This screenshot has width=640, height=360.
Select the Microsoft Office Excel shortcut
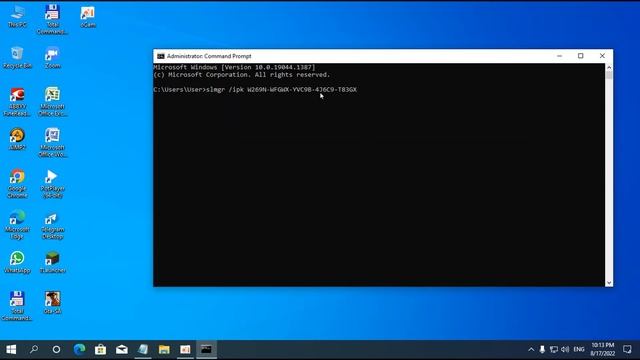[x=52, y=102]
